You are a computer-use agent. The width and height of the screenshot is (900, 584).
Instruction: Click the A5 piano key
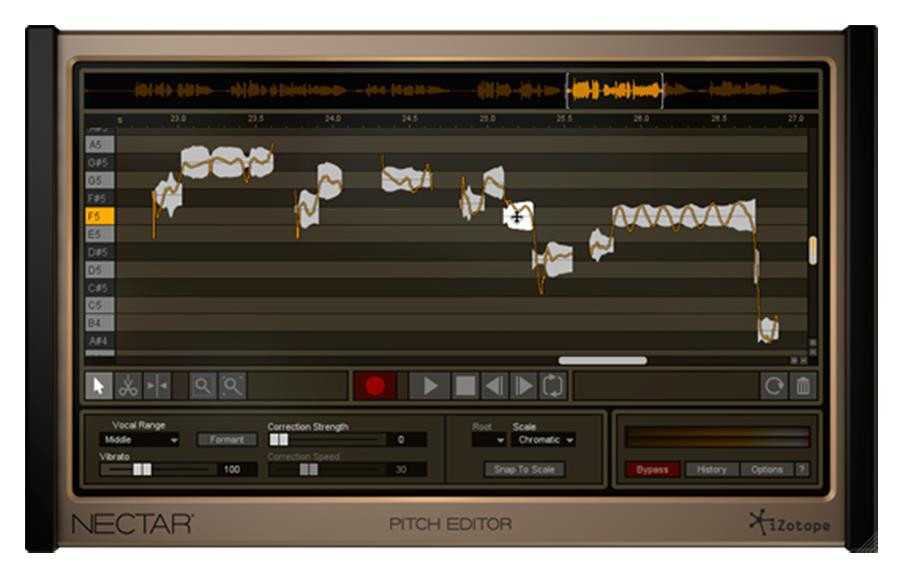[100, 145]
